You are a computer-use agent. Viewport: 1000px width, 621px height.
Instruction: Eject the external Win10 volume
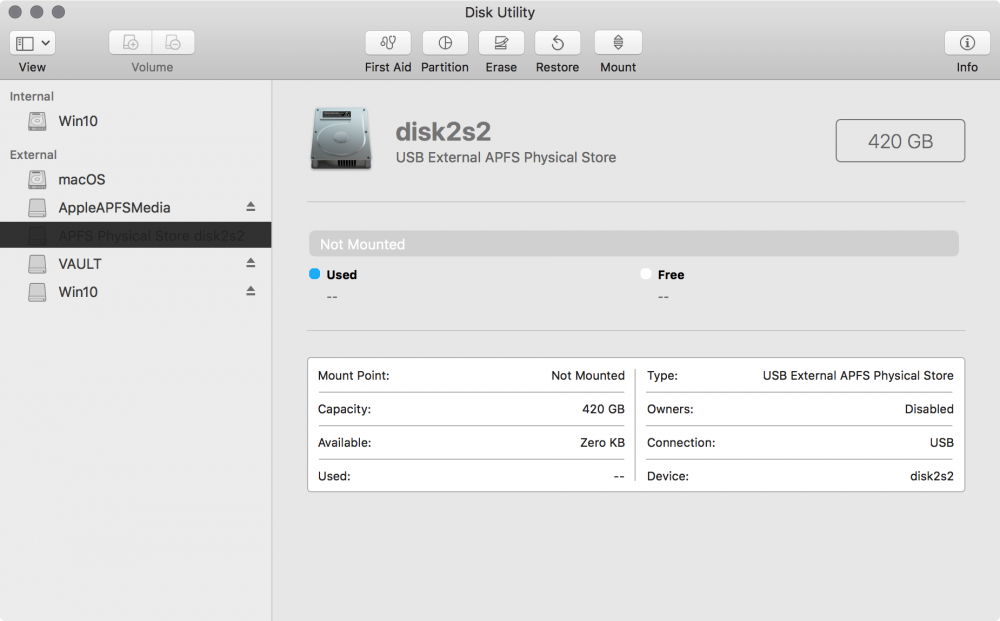tap(251, 291)
